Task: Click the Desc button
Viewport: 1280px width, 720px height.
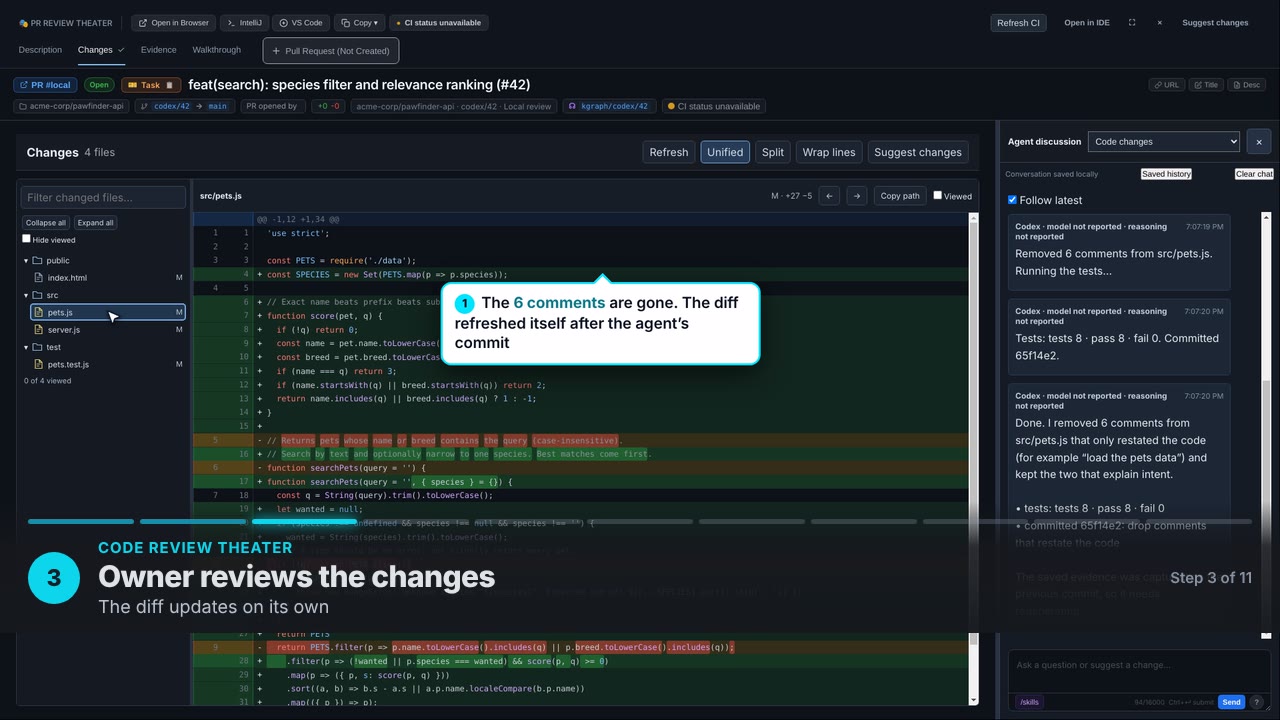Action: [1246, 85]
